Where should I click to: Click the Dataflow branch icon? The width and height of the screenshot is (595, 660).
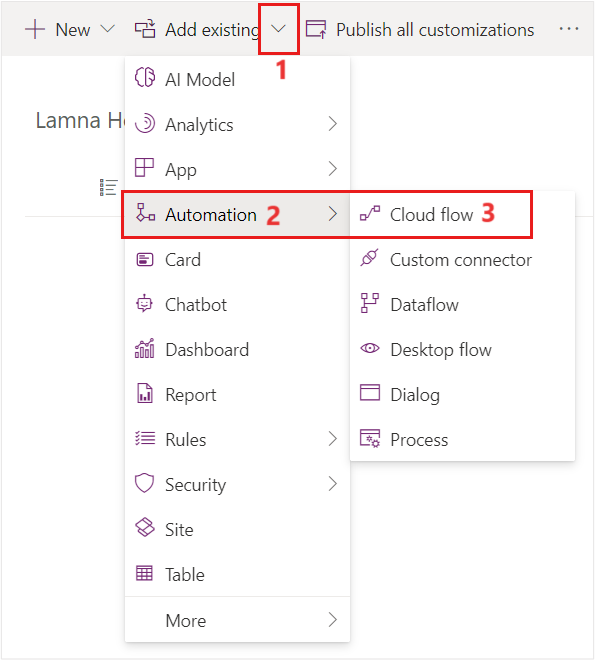370,303
